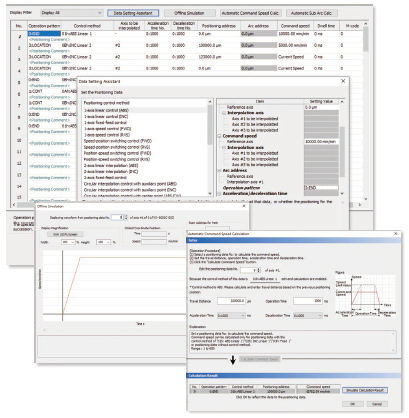Screen dimensions: 409x418
Task: Launch Offline Simulation from the top toolbar
Action: 189,13
